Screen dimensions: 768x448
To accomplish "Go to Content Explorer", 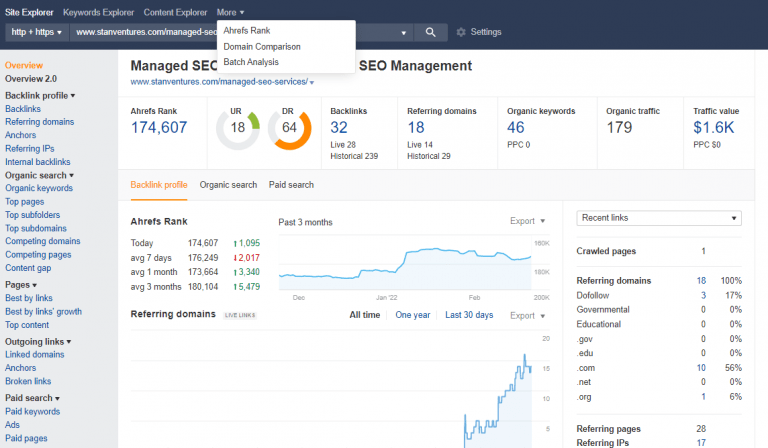I will click(x=175, y=12).
